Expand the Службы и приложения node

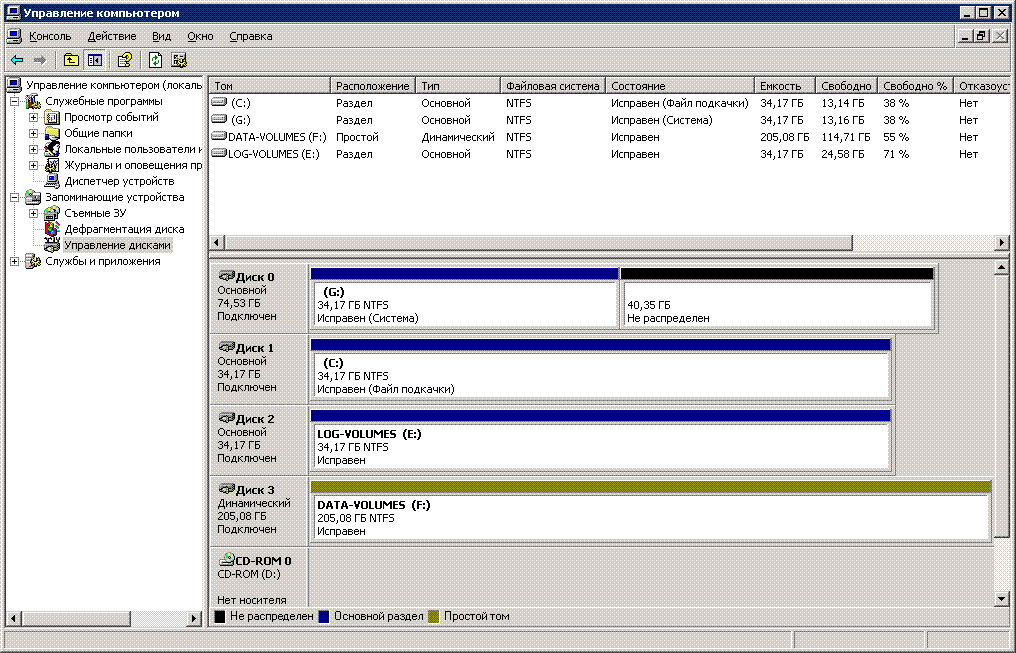[x=14, y=261]
